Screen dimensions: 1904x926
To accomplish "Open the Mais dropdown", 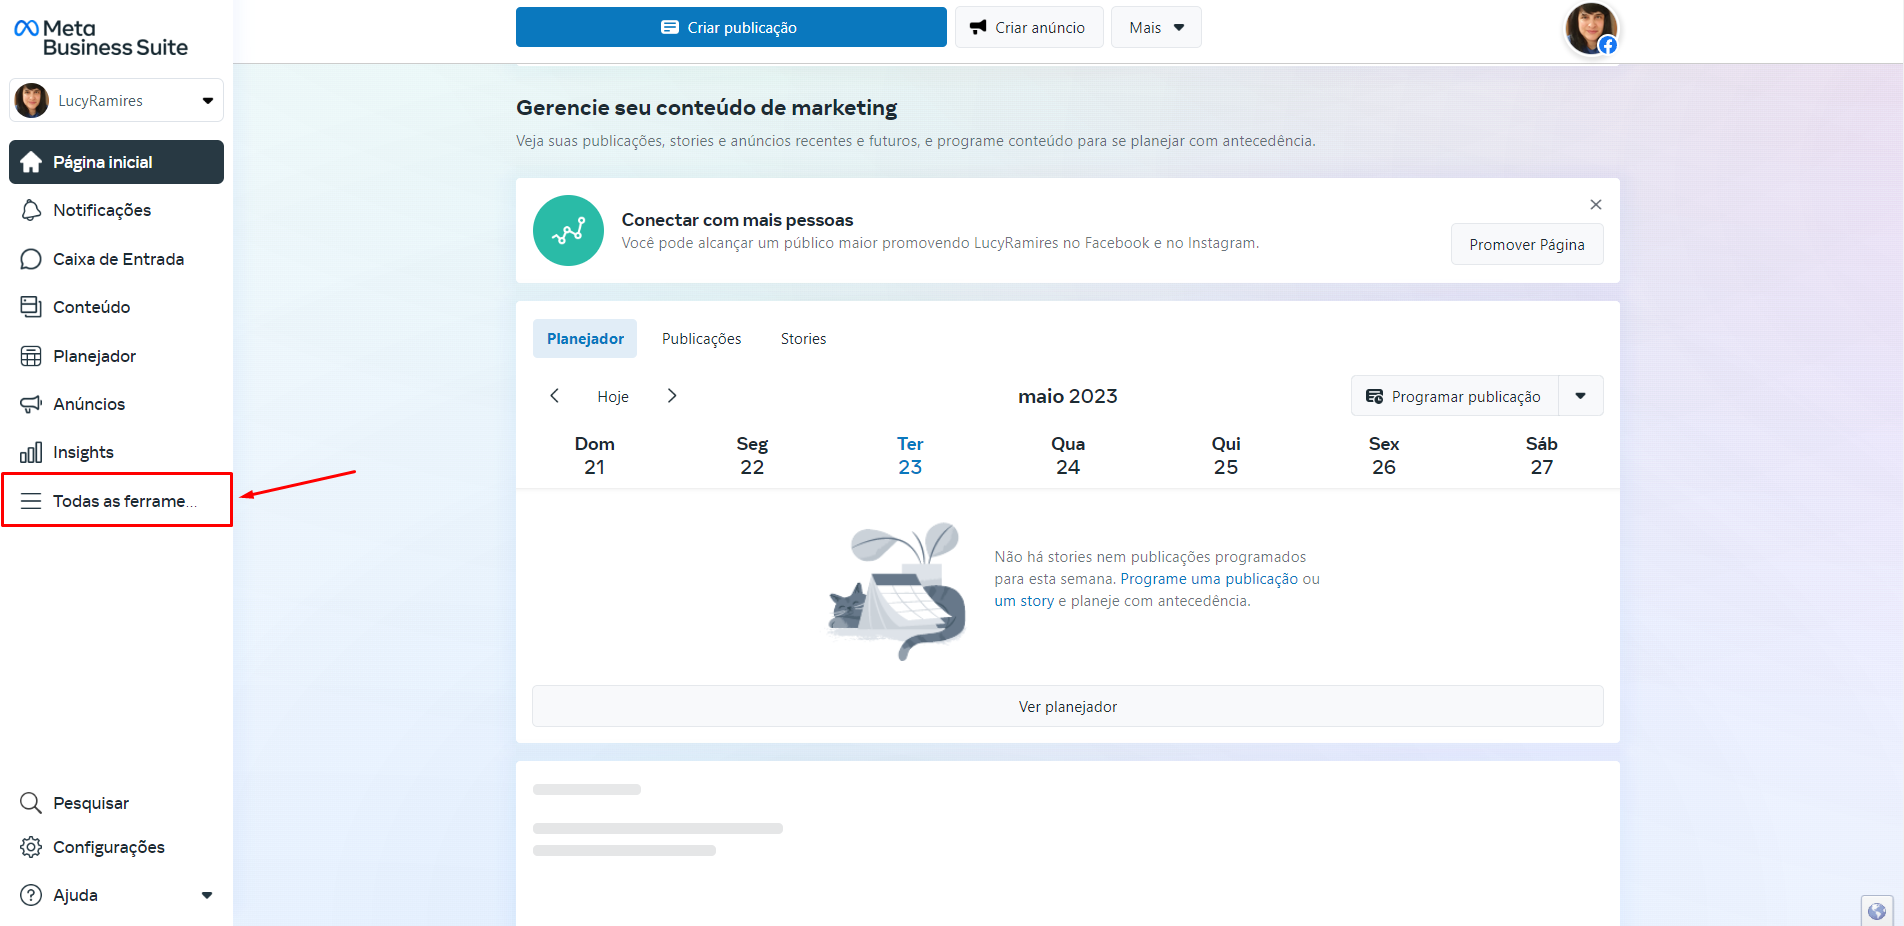I will pos(1156,27).
